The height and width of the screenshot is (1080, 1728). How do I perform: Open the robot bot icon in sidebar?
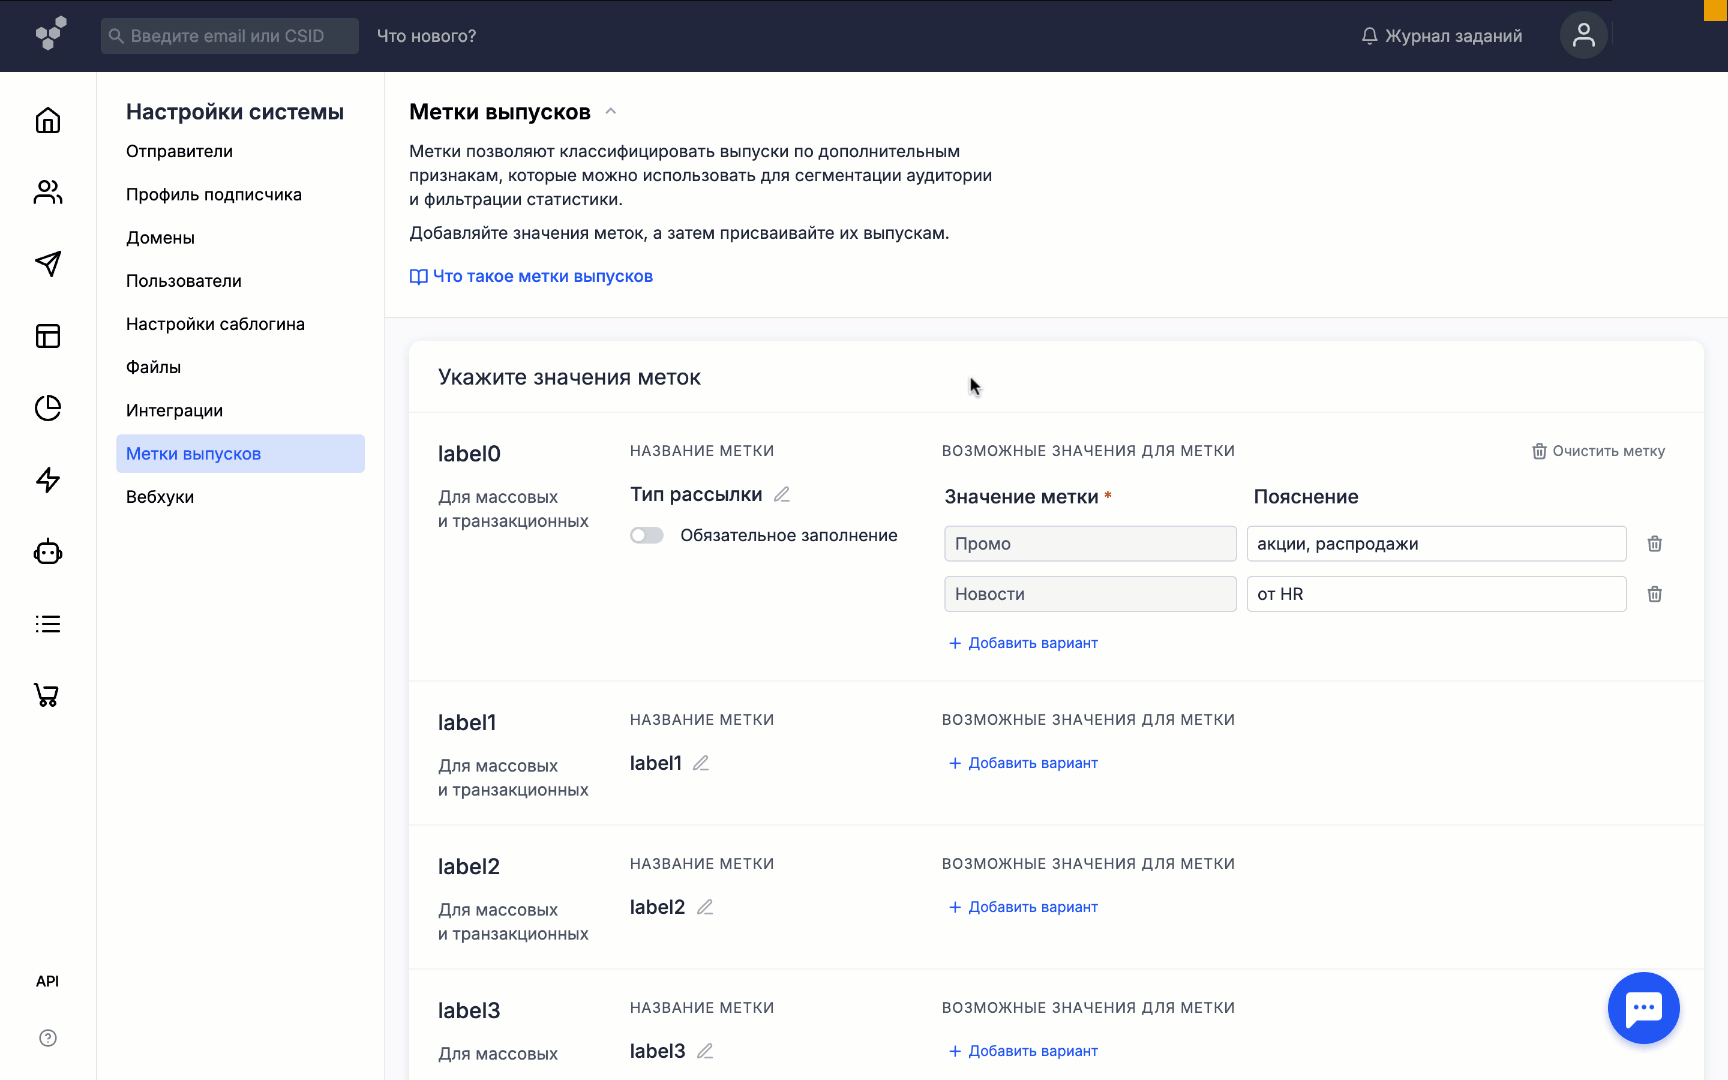[x=48, y=552]
